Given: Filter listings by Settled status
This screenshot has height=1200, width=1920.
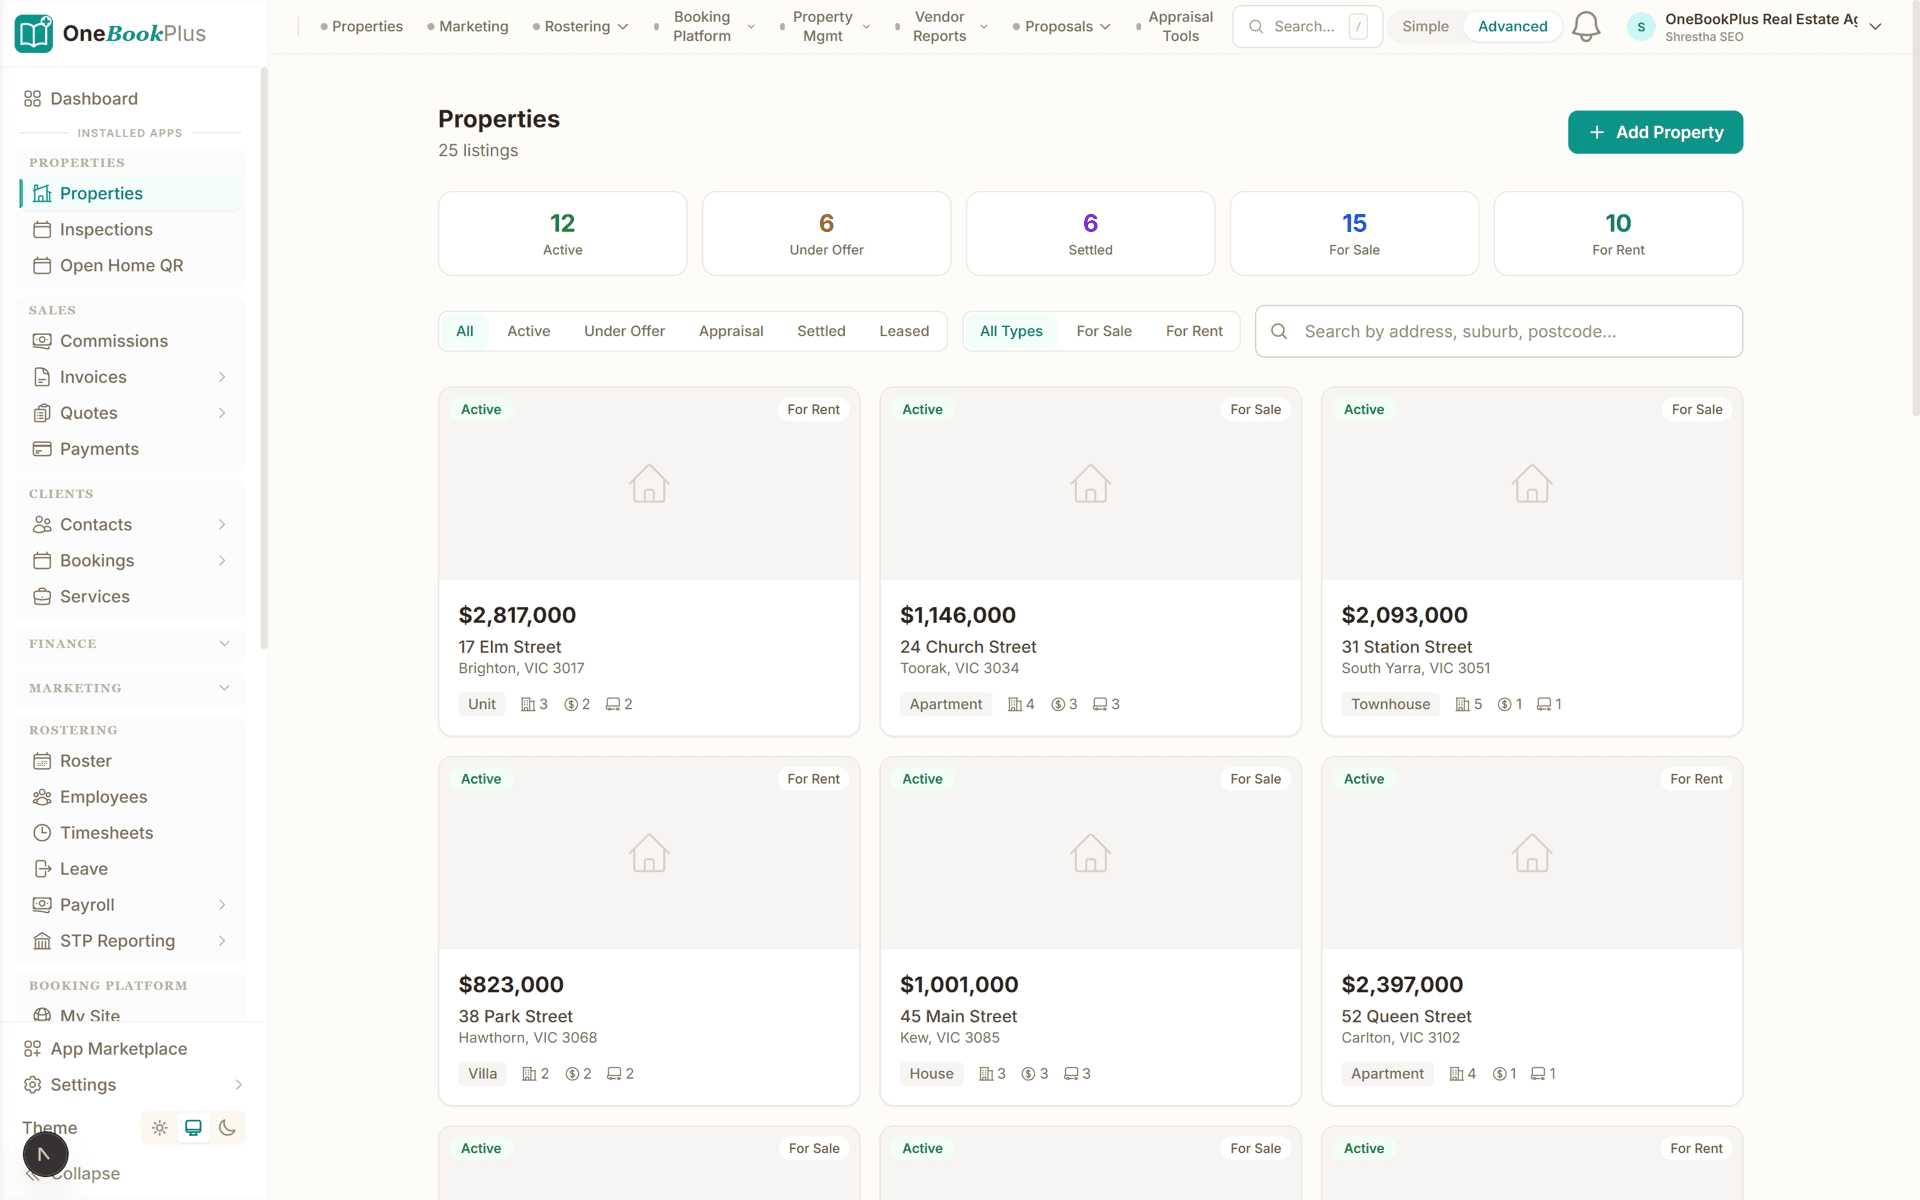Looking at the screenshot, I should pyautogui.click(x=821, y=331).
